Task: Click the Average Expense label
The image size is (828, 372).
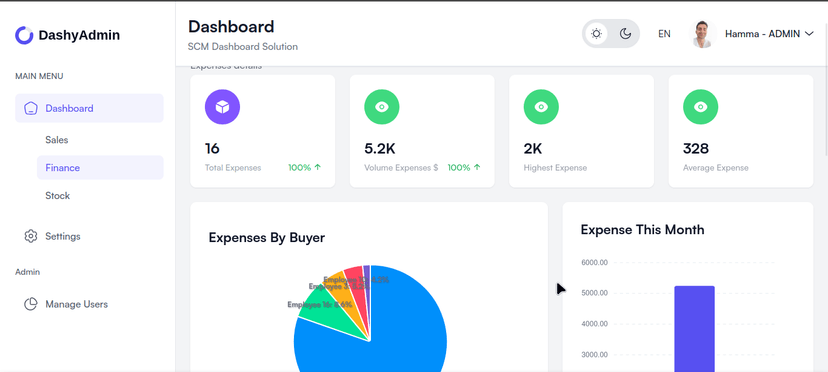Action: coord(716,168)
